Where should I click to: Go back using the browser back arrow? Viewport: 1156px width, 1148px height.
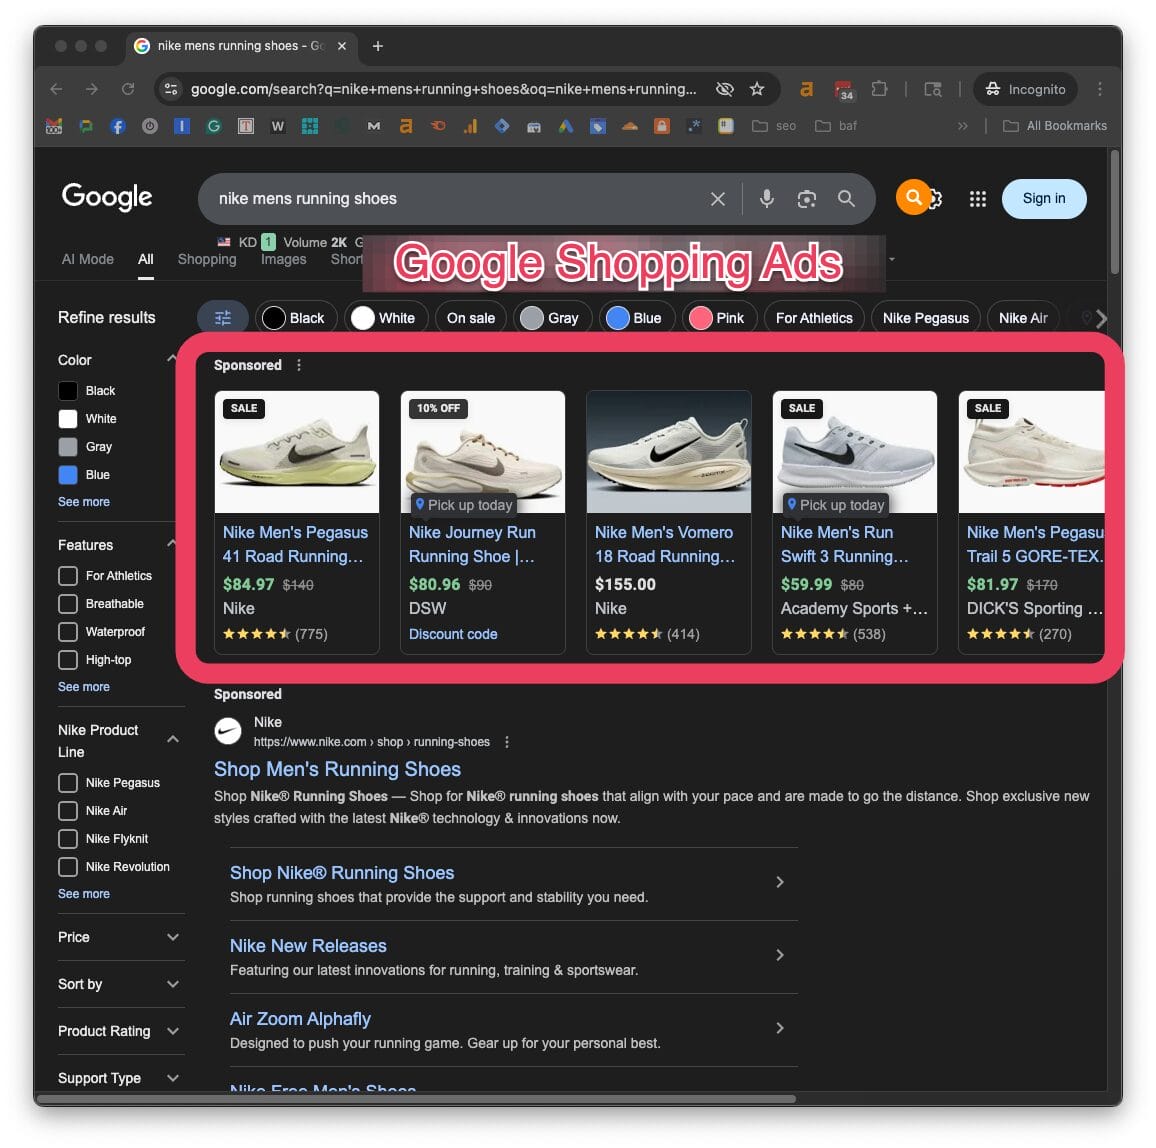[x=56, y=89]
